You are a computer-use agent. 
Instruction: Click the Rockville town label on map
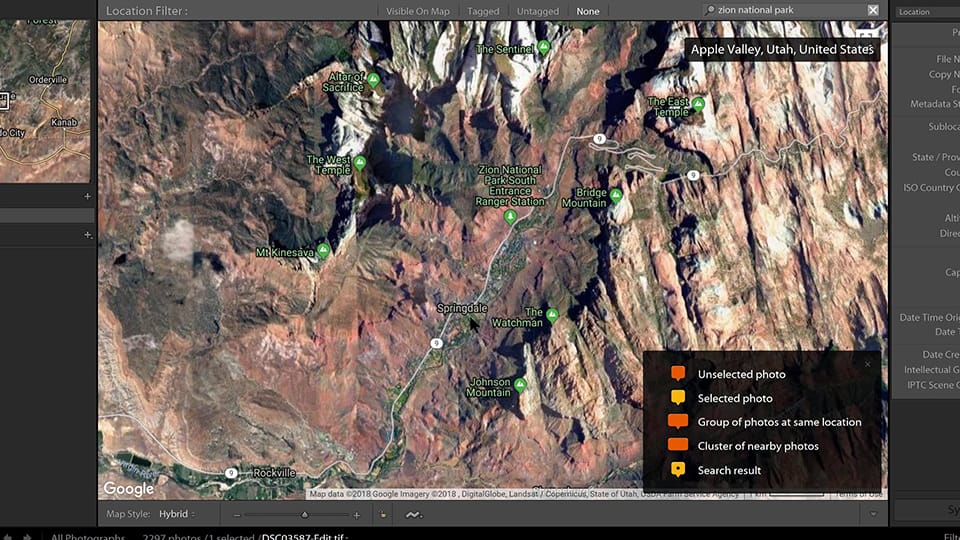pyautogui.click(x=274, y=473)
